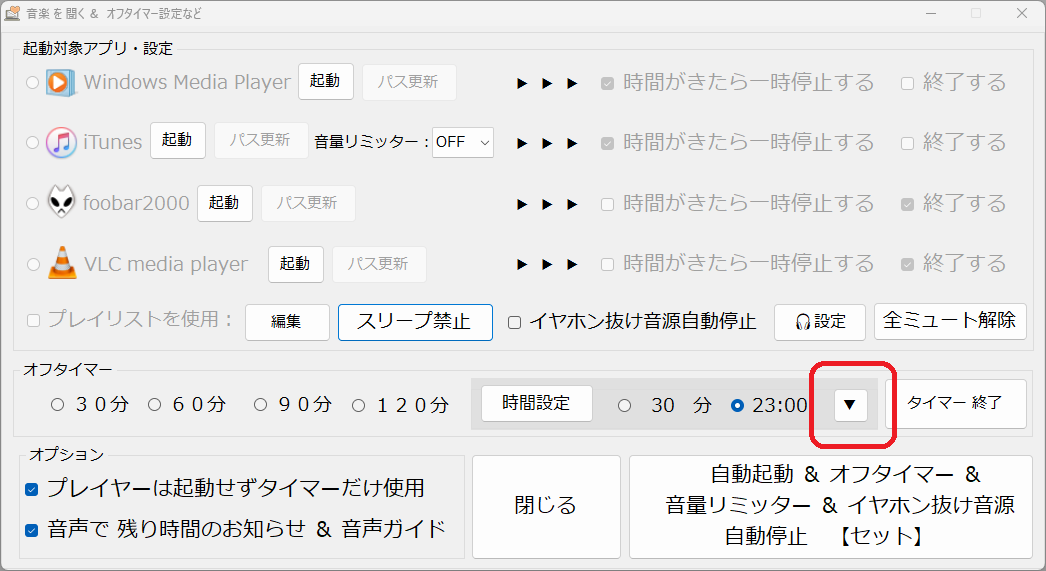
Task: Click the スリープ禁止 button
Action: 415,322
